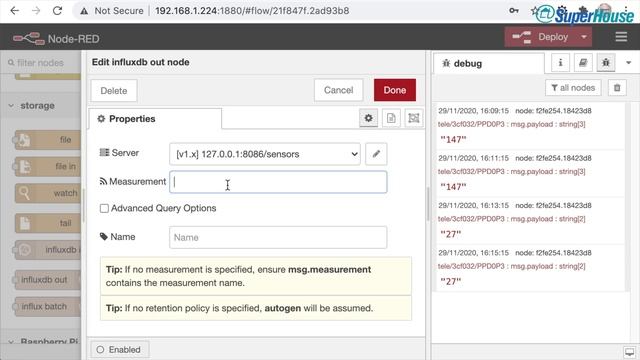Open node settings gear icon tab
This screenshot has height=360, width=640.
click(x=369, y=118)
